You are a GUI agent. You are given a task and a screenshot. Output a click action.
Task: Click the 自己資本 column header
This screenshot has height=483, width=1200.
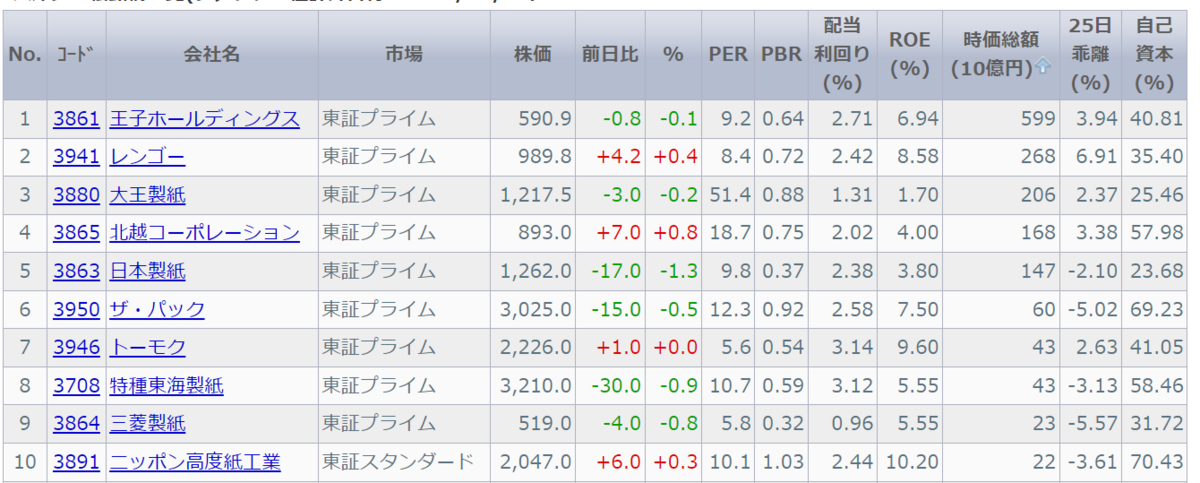click(x=1155, y=55)
